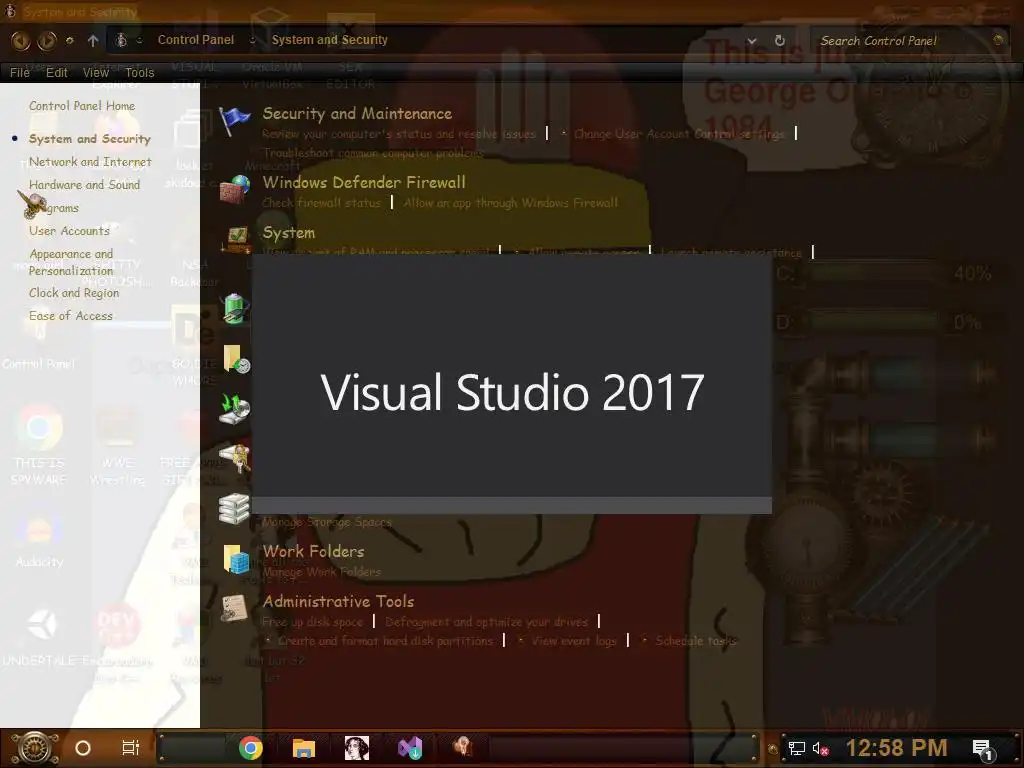Click Change User Account Control settings
Screen dimensions: 1024x768
[x=679, y=134]
